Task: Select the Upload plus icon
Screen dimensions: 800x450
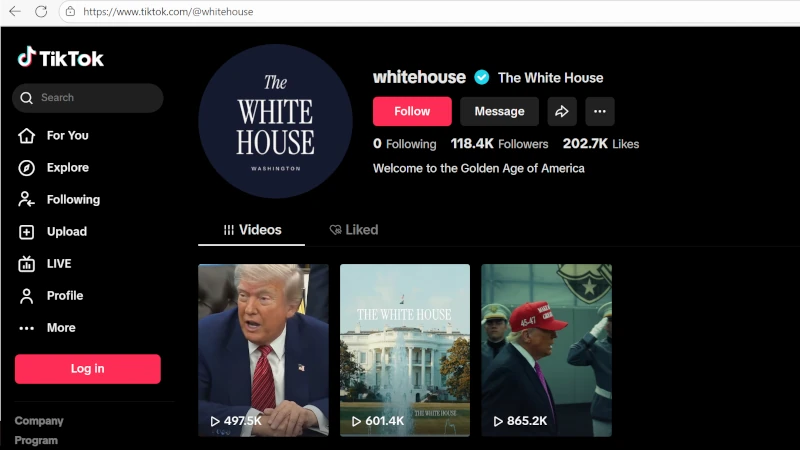Action: click(x=27, y=232)
